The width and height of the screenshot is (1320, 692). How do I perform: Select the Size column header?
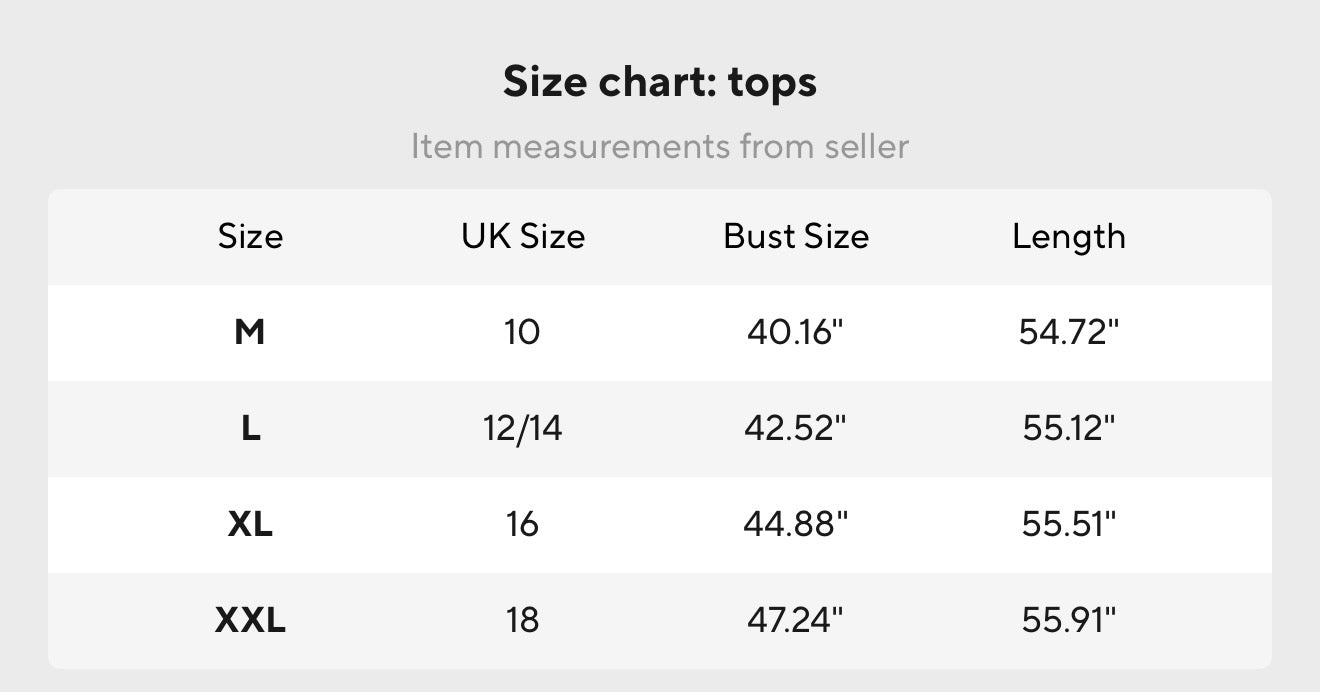tap(250, 237)
